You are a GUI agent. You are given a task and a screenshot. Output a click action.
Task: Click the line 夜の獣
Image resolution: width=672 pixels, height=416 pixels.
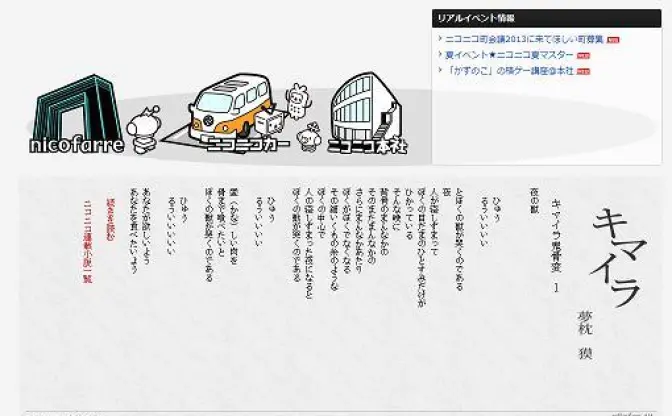(533, 201)
